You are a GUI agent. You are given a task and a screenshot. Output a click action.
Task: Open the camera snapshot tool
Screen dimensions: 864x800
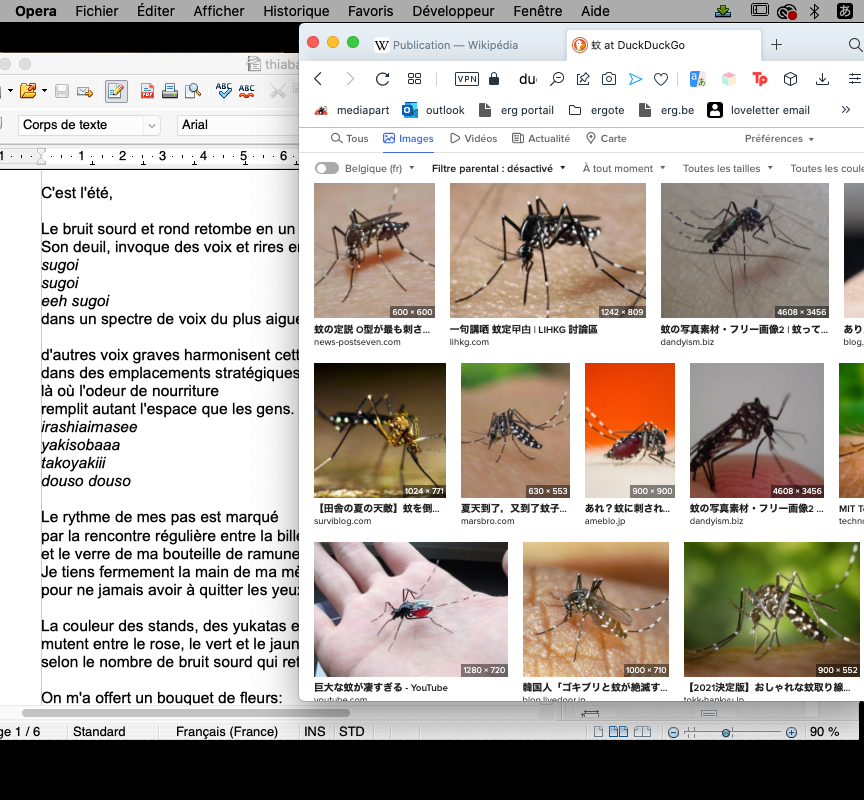click(x=609, y=79)
